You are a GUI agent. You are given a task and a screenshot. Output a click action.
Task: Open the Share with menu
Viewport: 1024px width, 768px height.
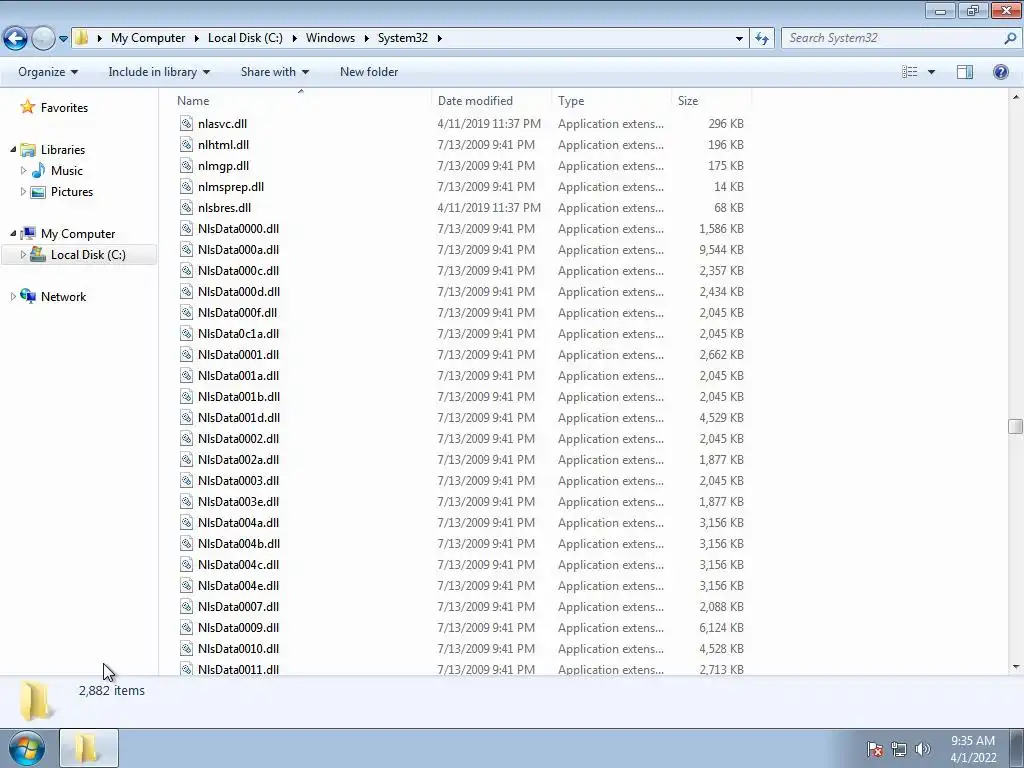pos(274,72)
